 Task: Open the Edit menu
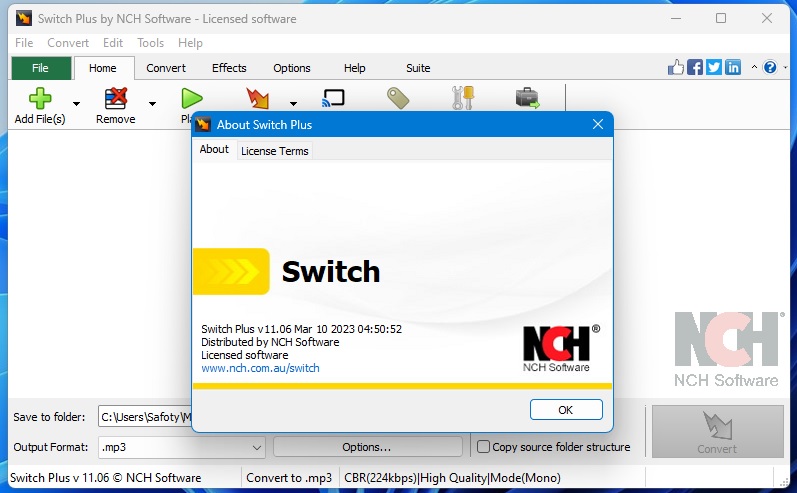[113, 43]
